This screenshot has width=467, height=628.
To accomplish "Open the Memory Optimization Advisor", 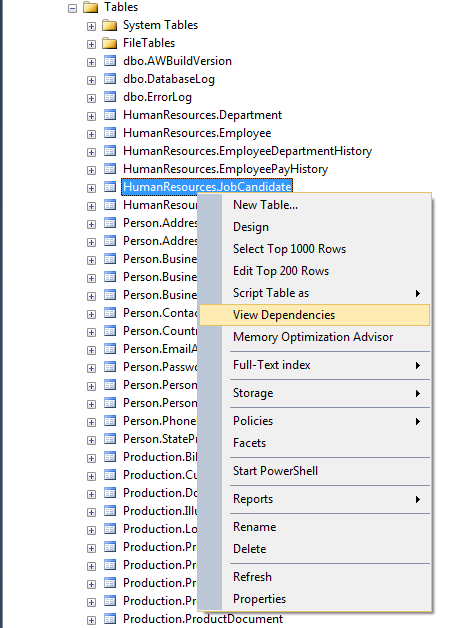I will [314, 337].
